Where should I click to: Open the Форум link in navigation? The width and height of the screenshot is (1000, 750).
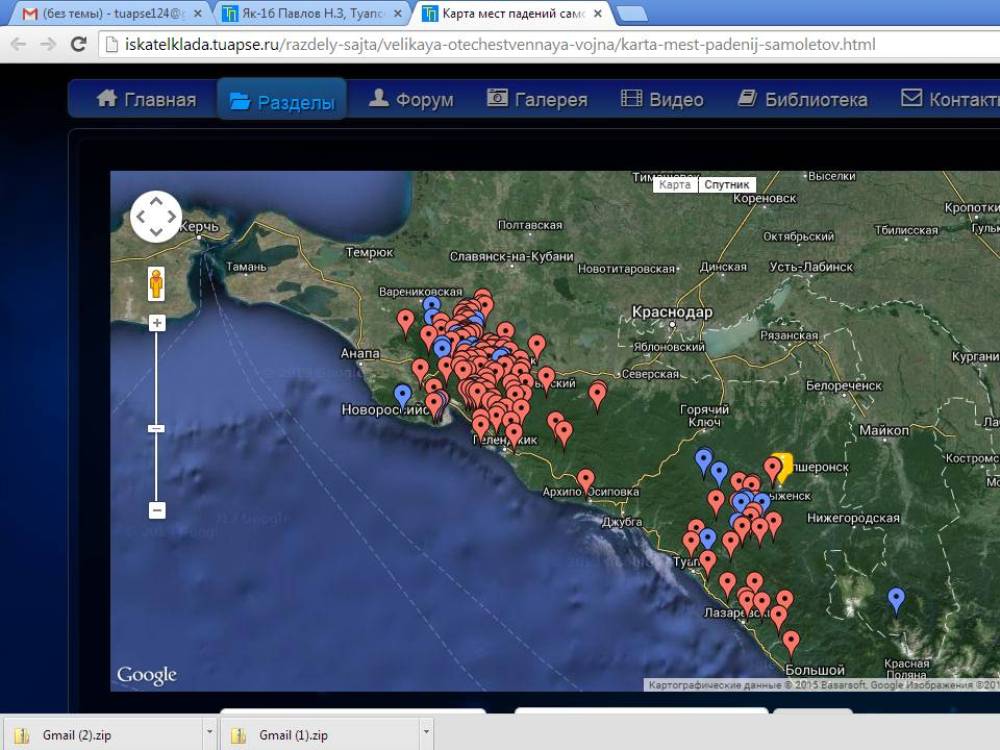(x=411, y=100)
